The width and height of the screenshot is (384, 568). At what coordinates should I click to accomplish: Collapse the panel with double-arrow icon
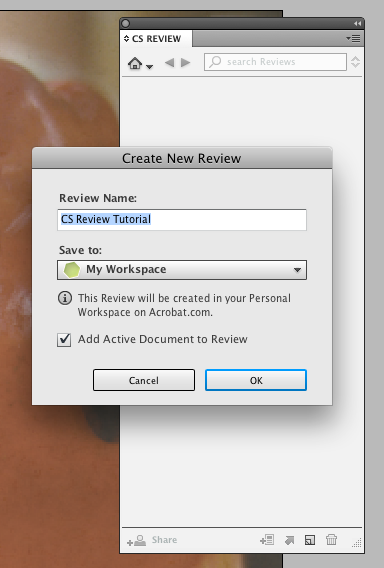(358, 24)
